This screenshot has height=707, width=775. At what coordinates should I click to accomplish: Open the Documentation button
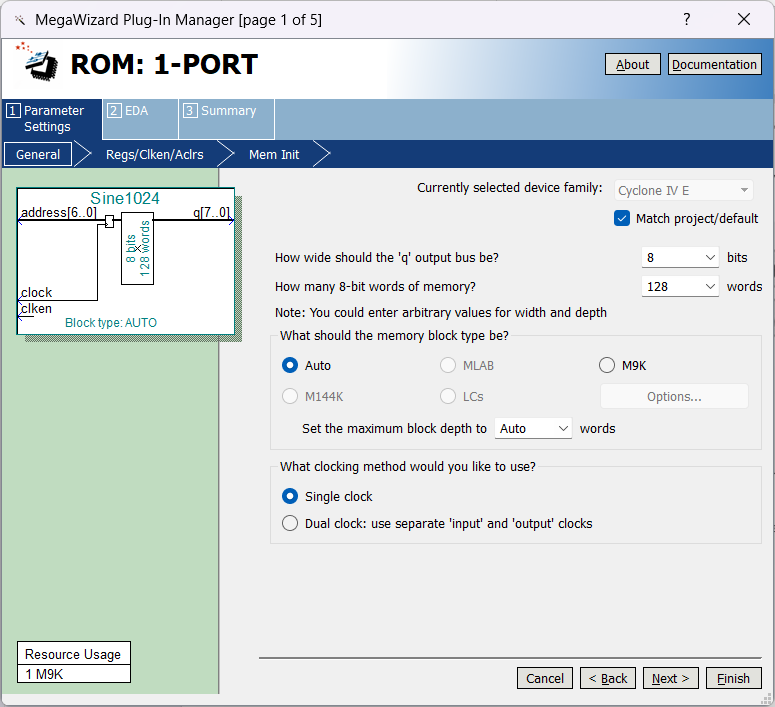tap(714, 64)
